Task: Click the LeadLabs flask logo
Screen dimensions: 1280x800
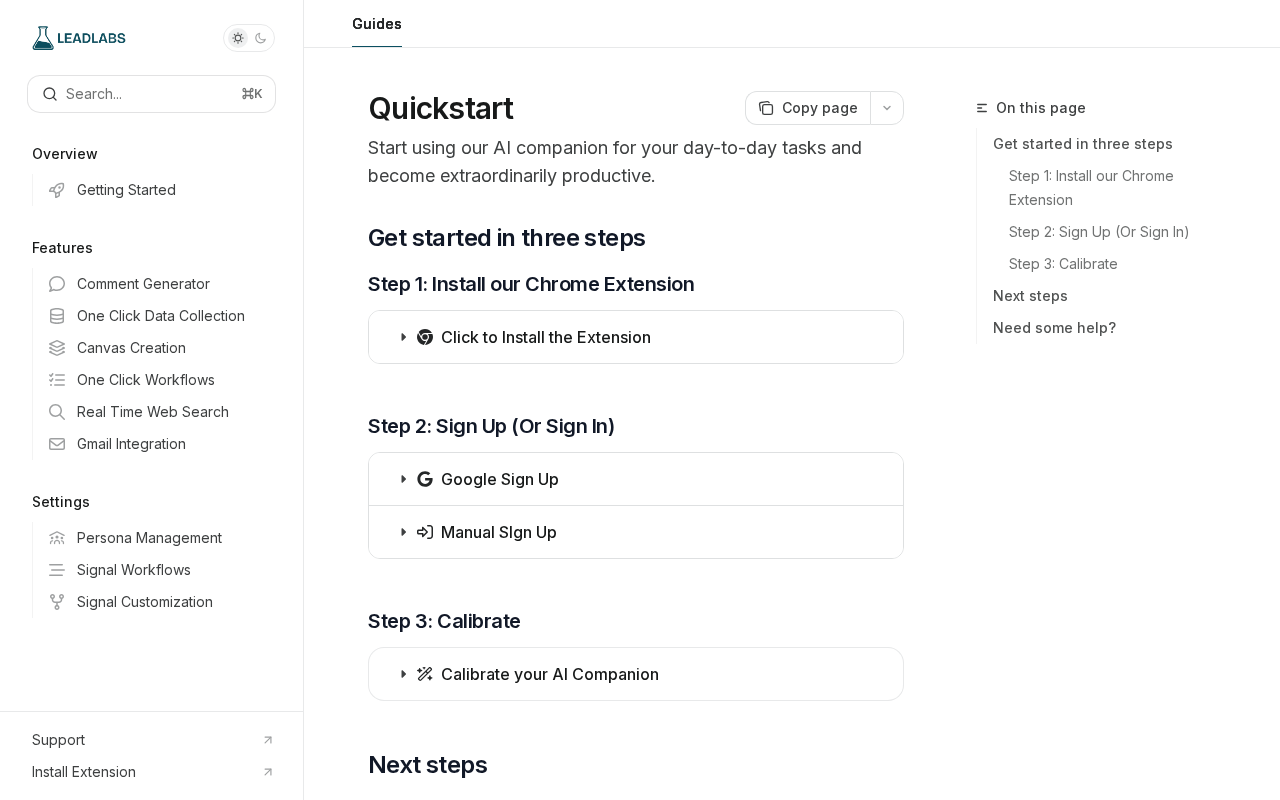Action: (43, 38)
